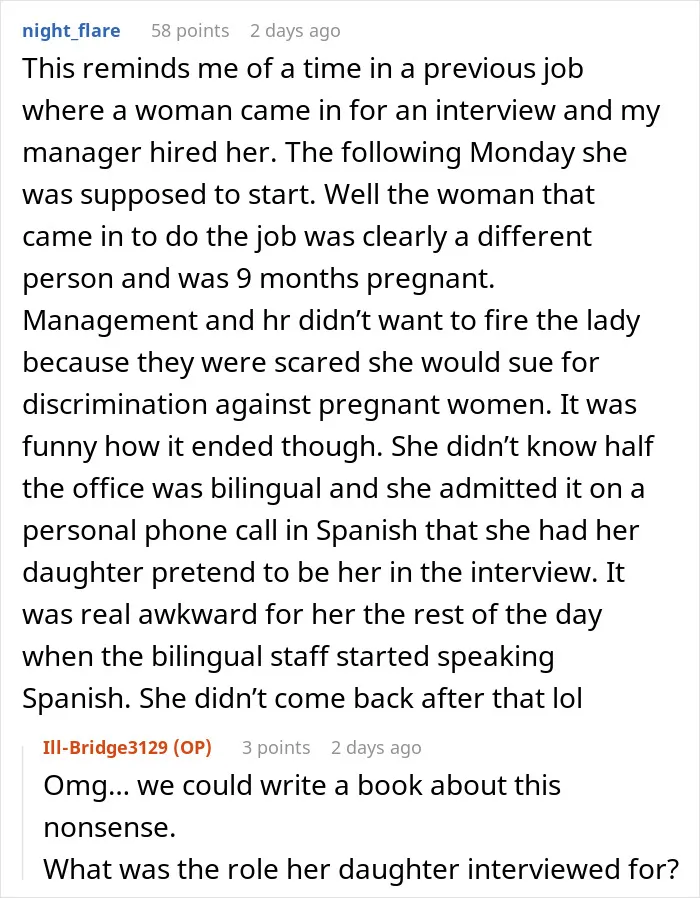This screenshot has height=898, width=700.
Task: Click the 3 points score label
Action: 276,747
